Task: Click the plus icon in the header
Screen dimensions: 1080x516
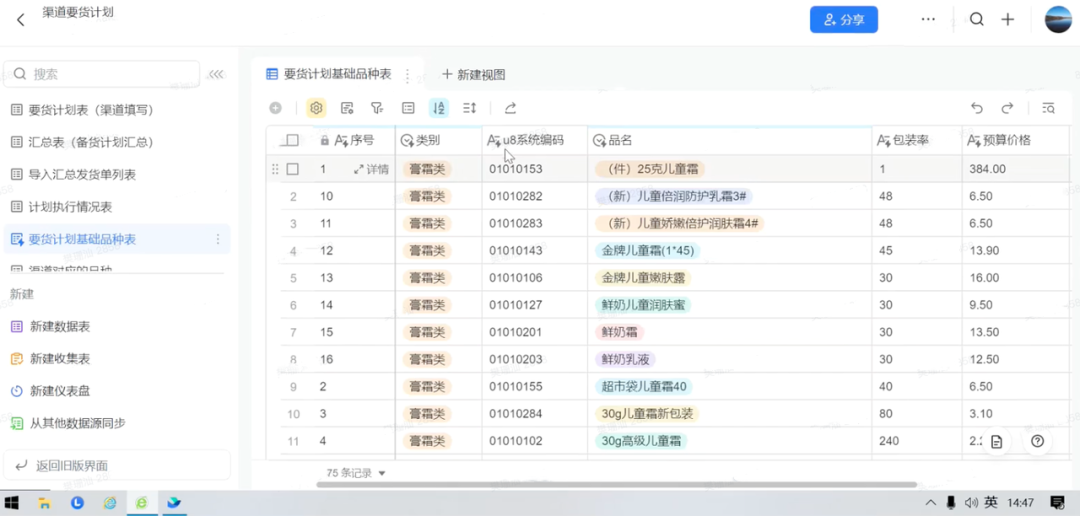Action: click(1008, 19)
